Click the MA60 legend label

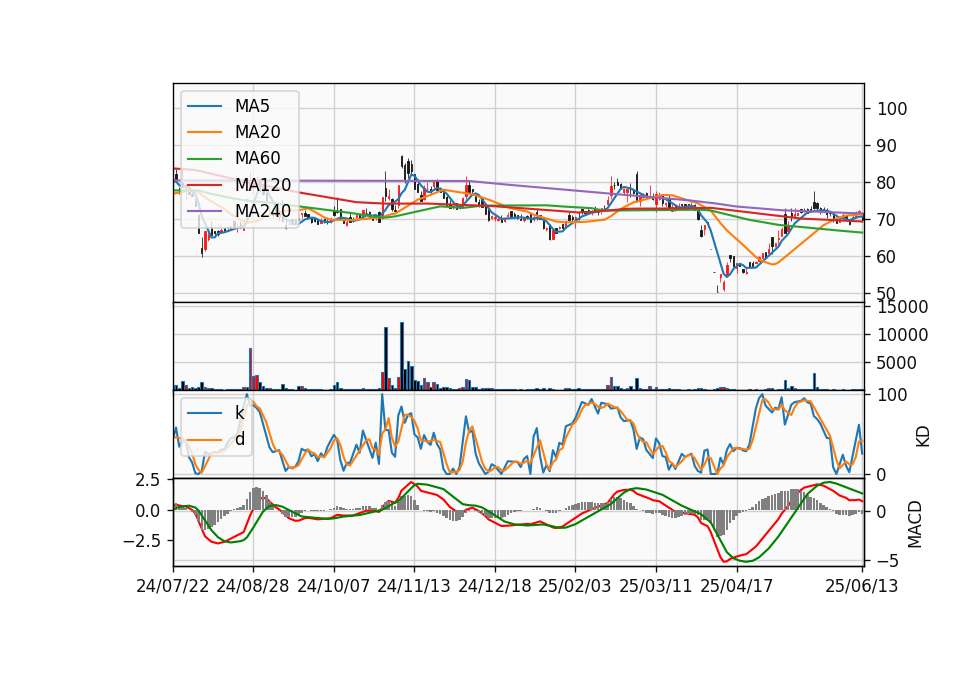pos(258,158)
